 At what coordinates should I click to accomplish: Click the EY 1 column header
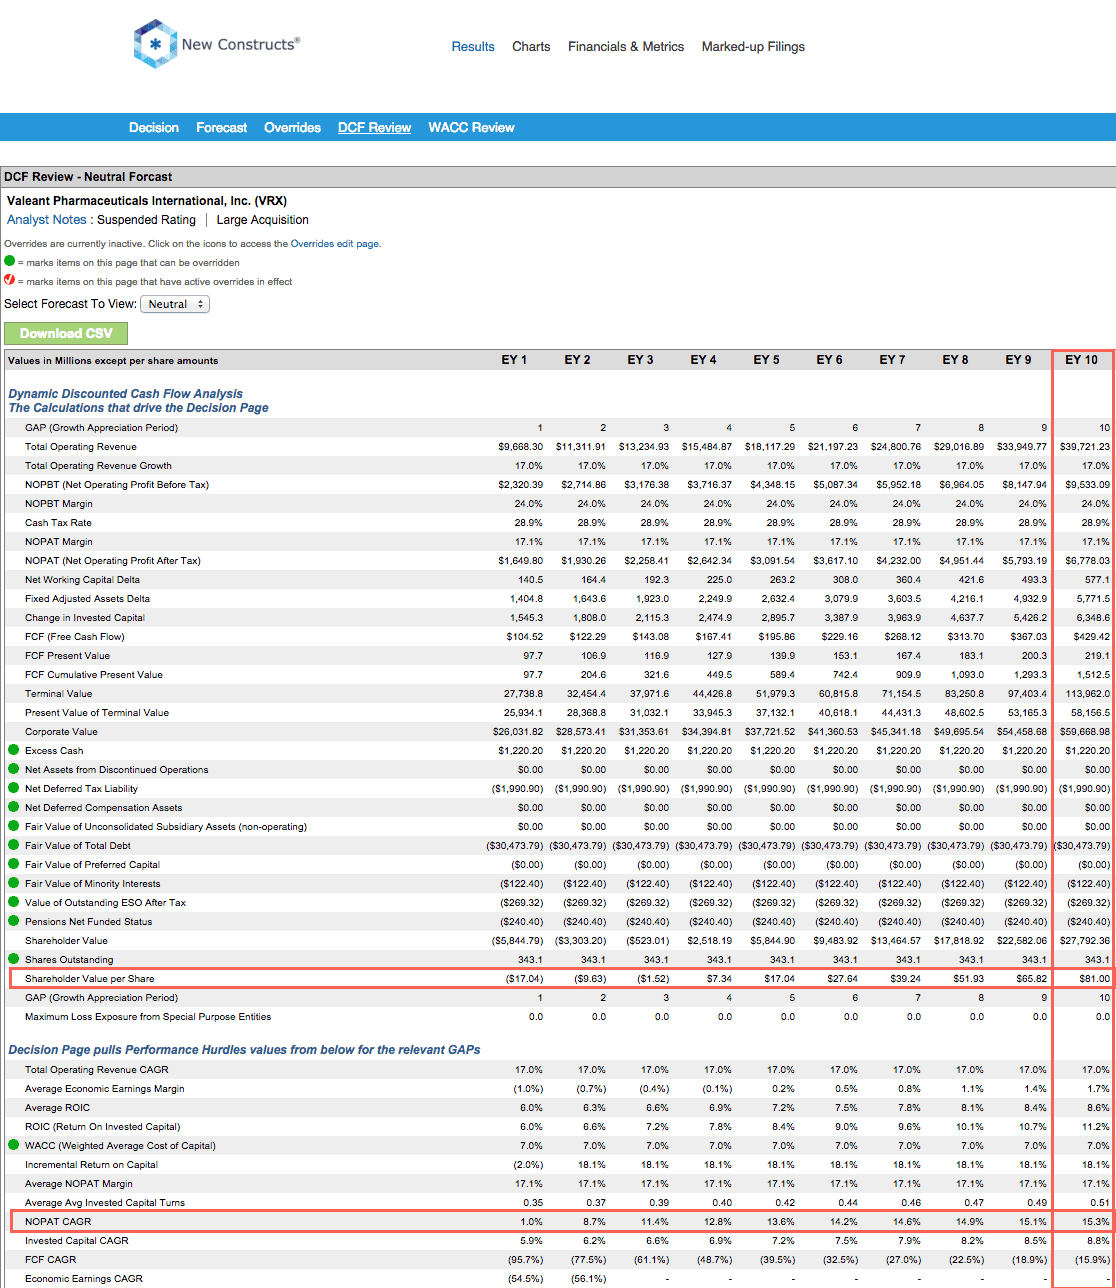point(514,360)
